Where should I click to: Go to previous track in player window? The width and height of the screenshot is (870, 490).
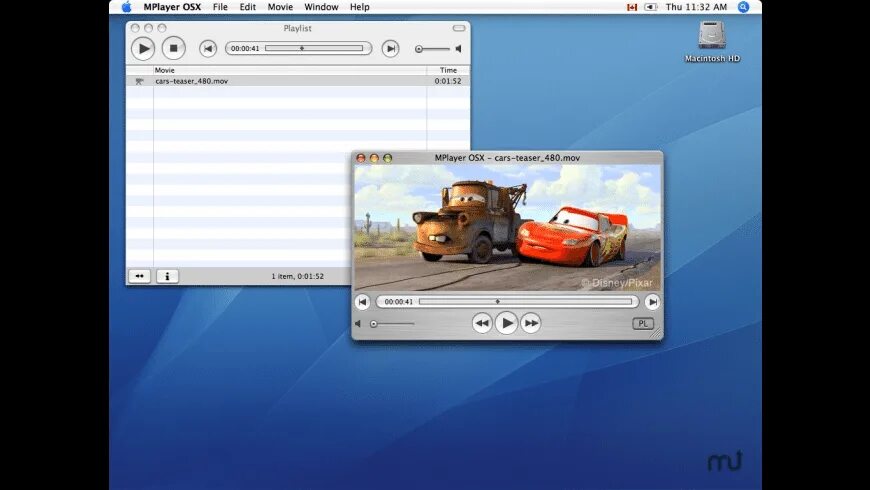click(362, 302)
